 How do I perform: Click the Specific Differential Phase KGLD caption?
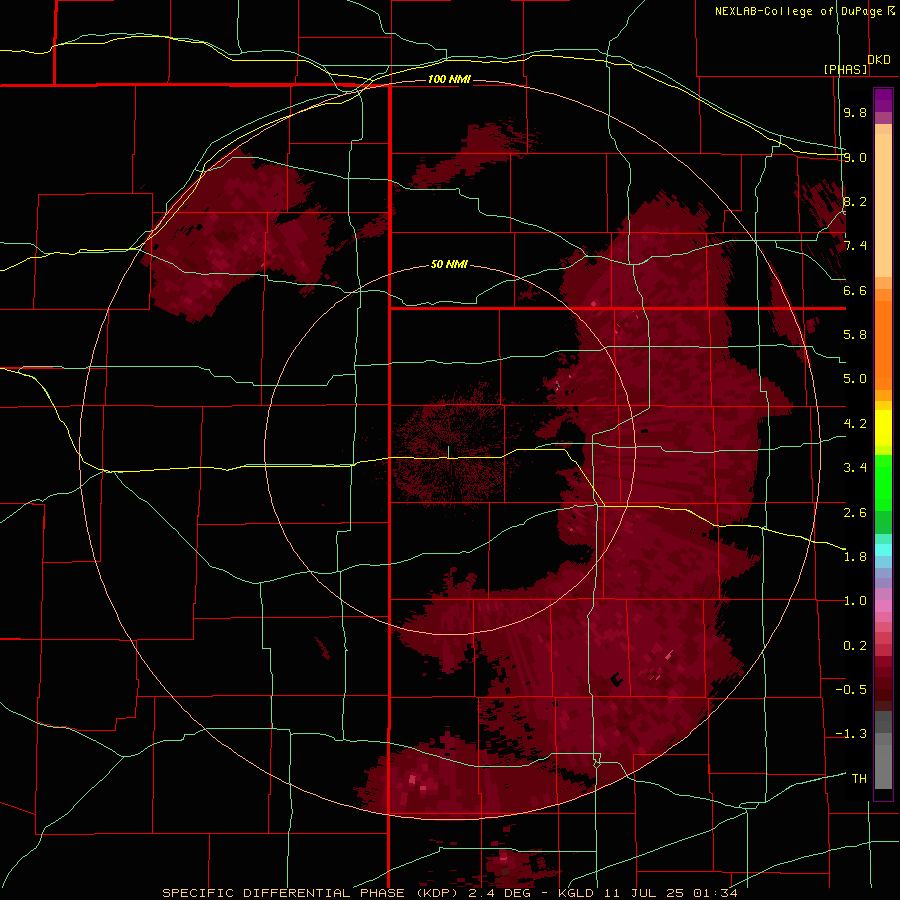449,893
